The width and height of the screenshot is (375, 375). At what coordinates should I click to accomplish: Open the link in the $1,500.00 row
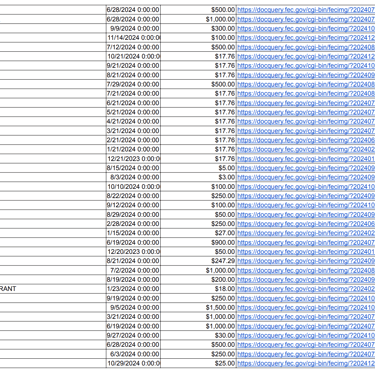306,307
